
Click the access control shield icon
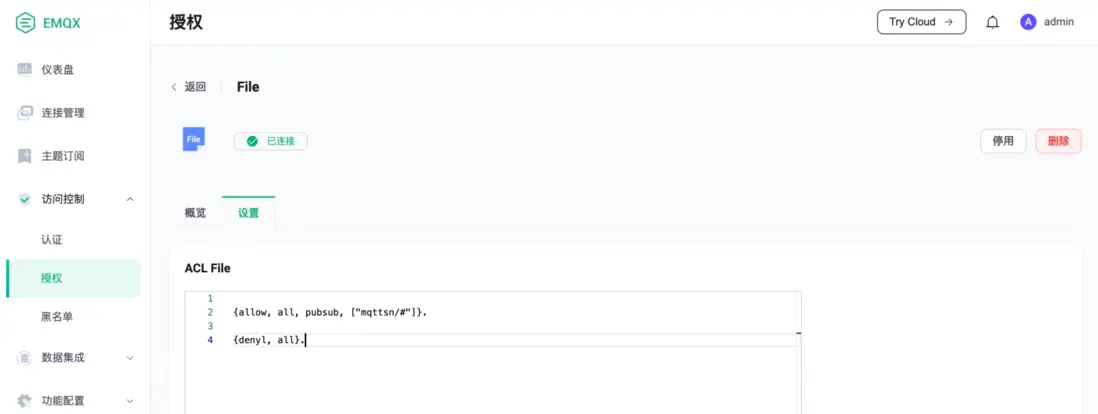[25, 199]
